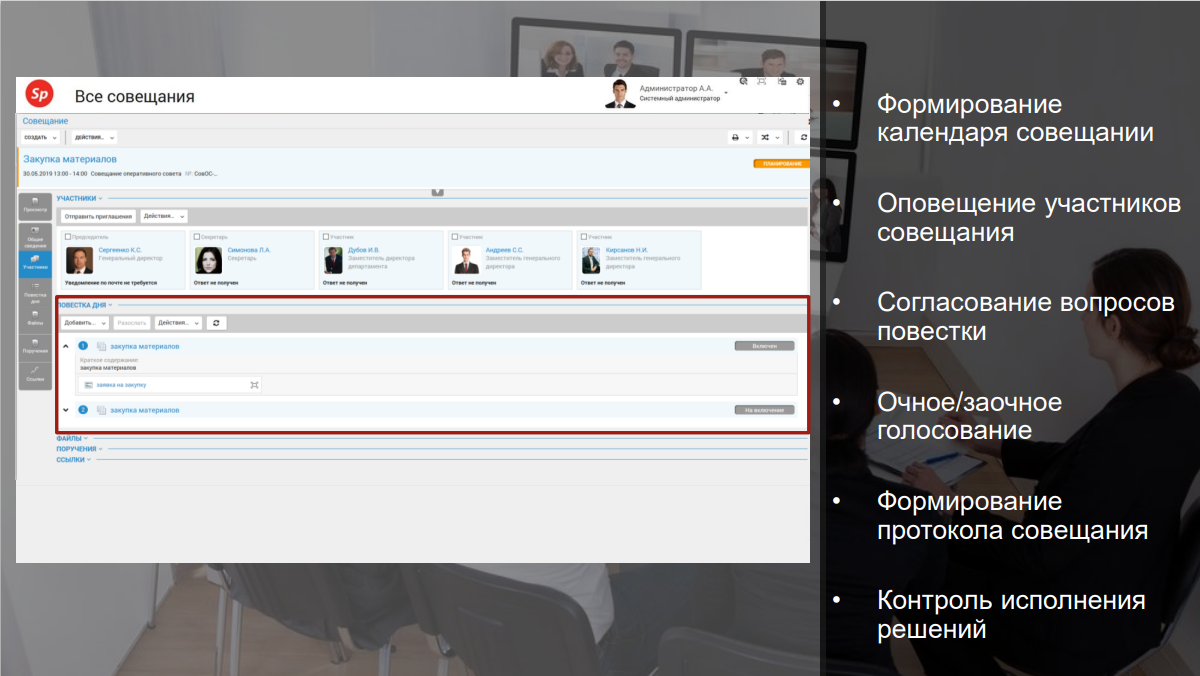The image size is (1200, 676).
Task: Collapse the УЧАСТНИКИ section header
Action: 79,198
